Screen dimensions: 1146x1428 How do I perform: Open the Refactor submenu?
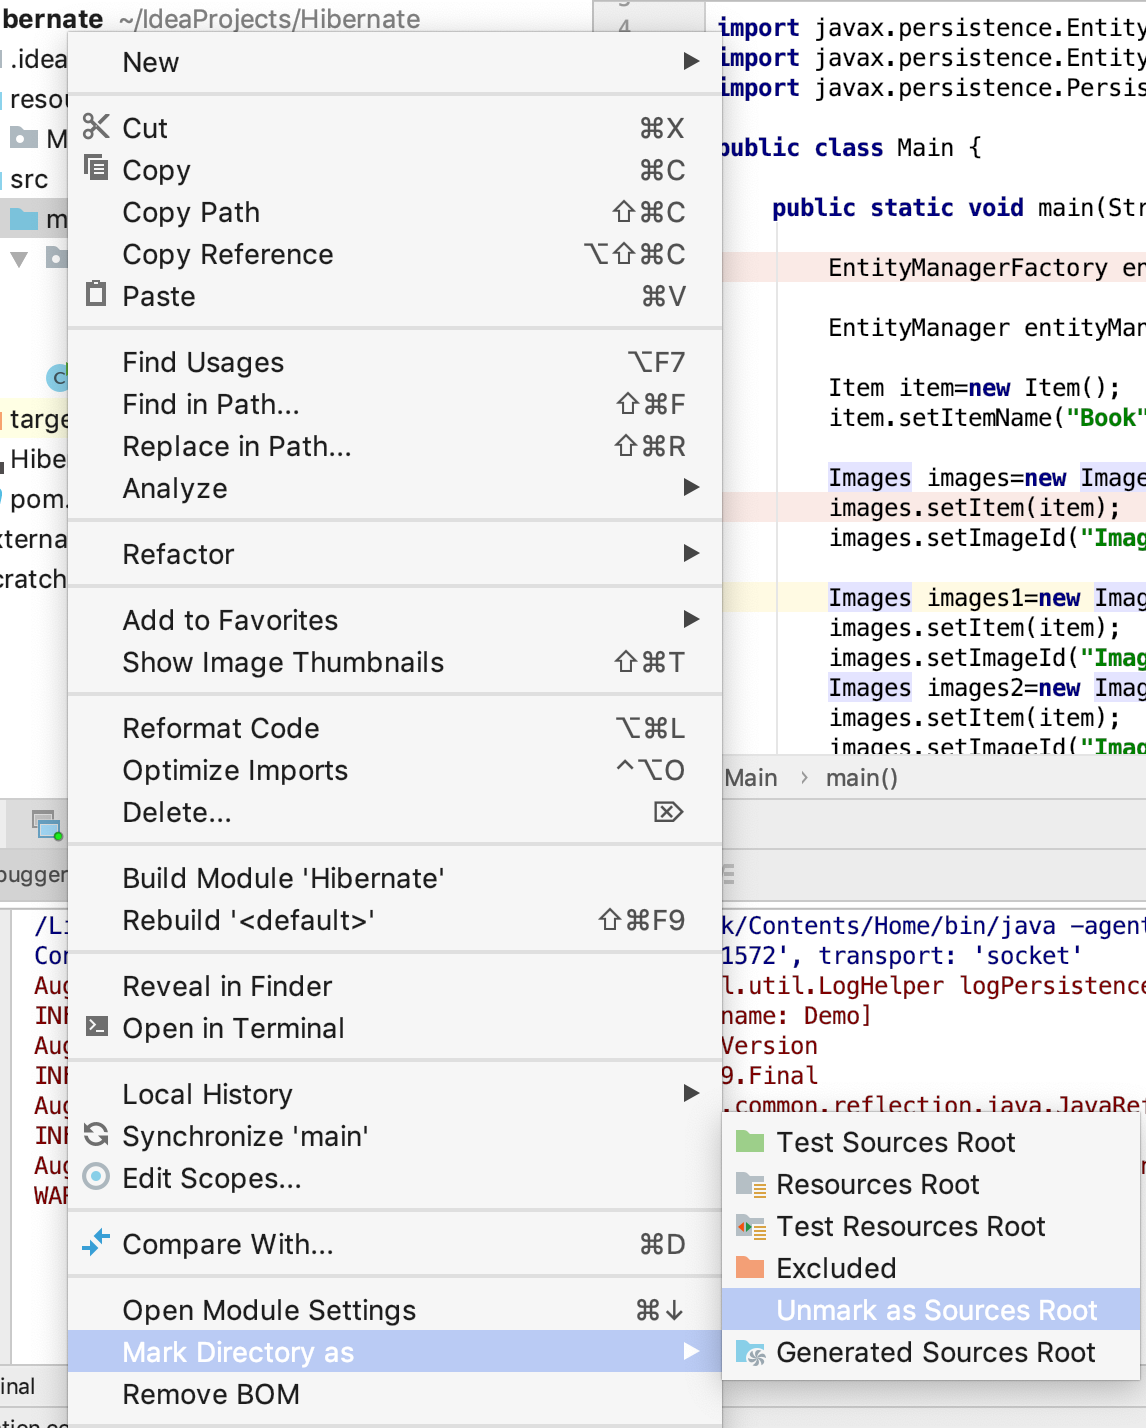[691, 554]
